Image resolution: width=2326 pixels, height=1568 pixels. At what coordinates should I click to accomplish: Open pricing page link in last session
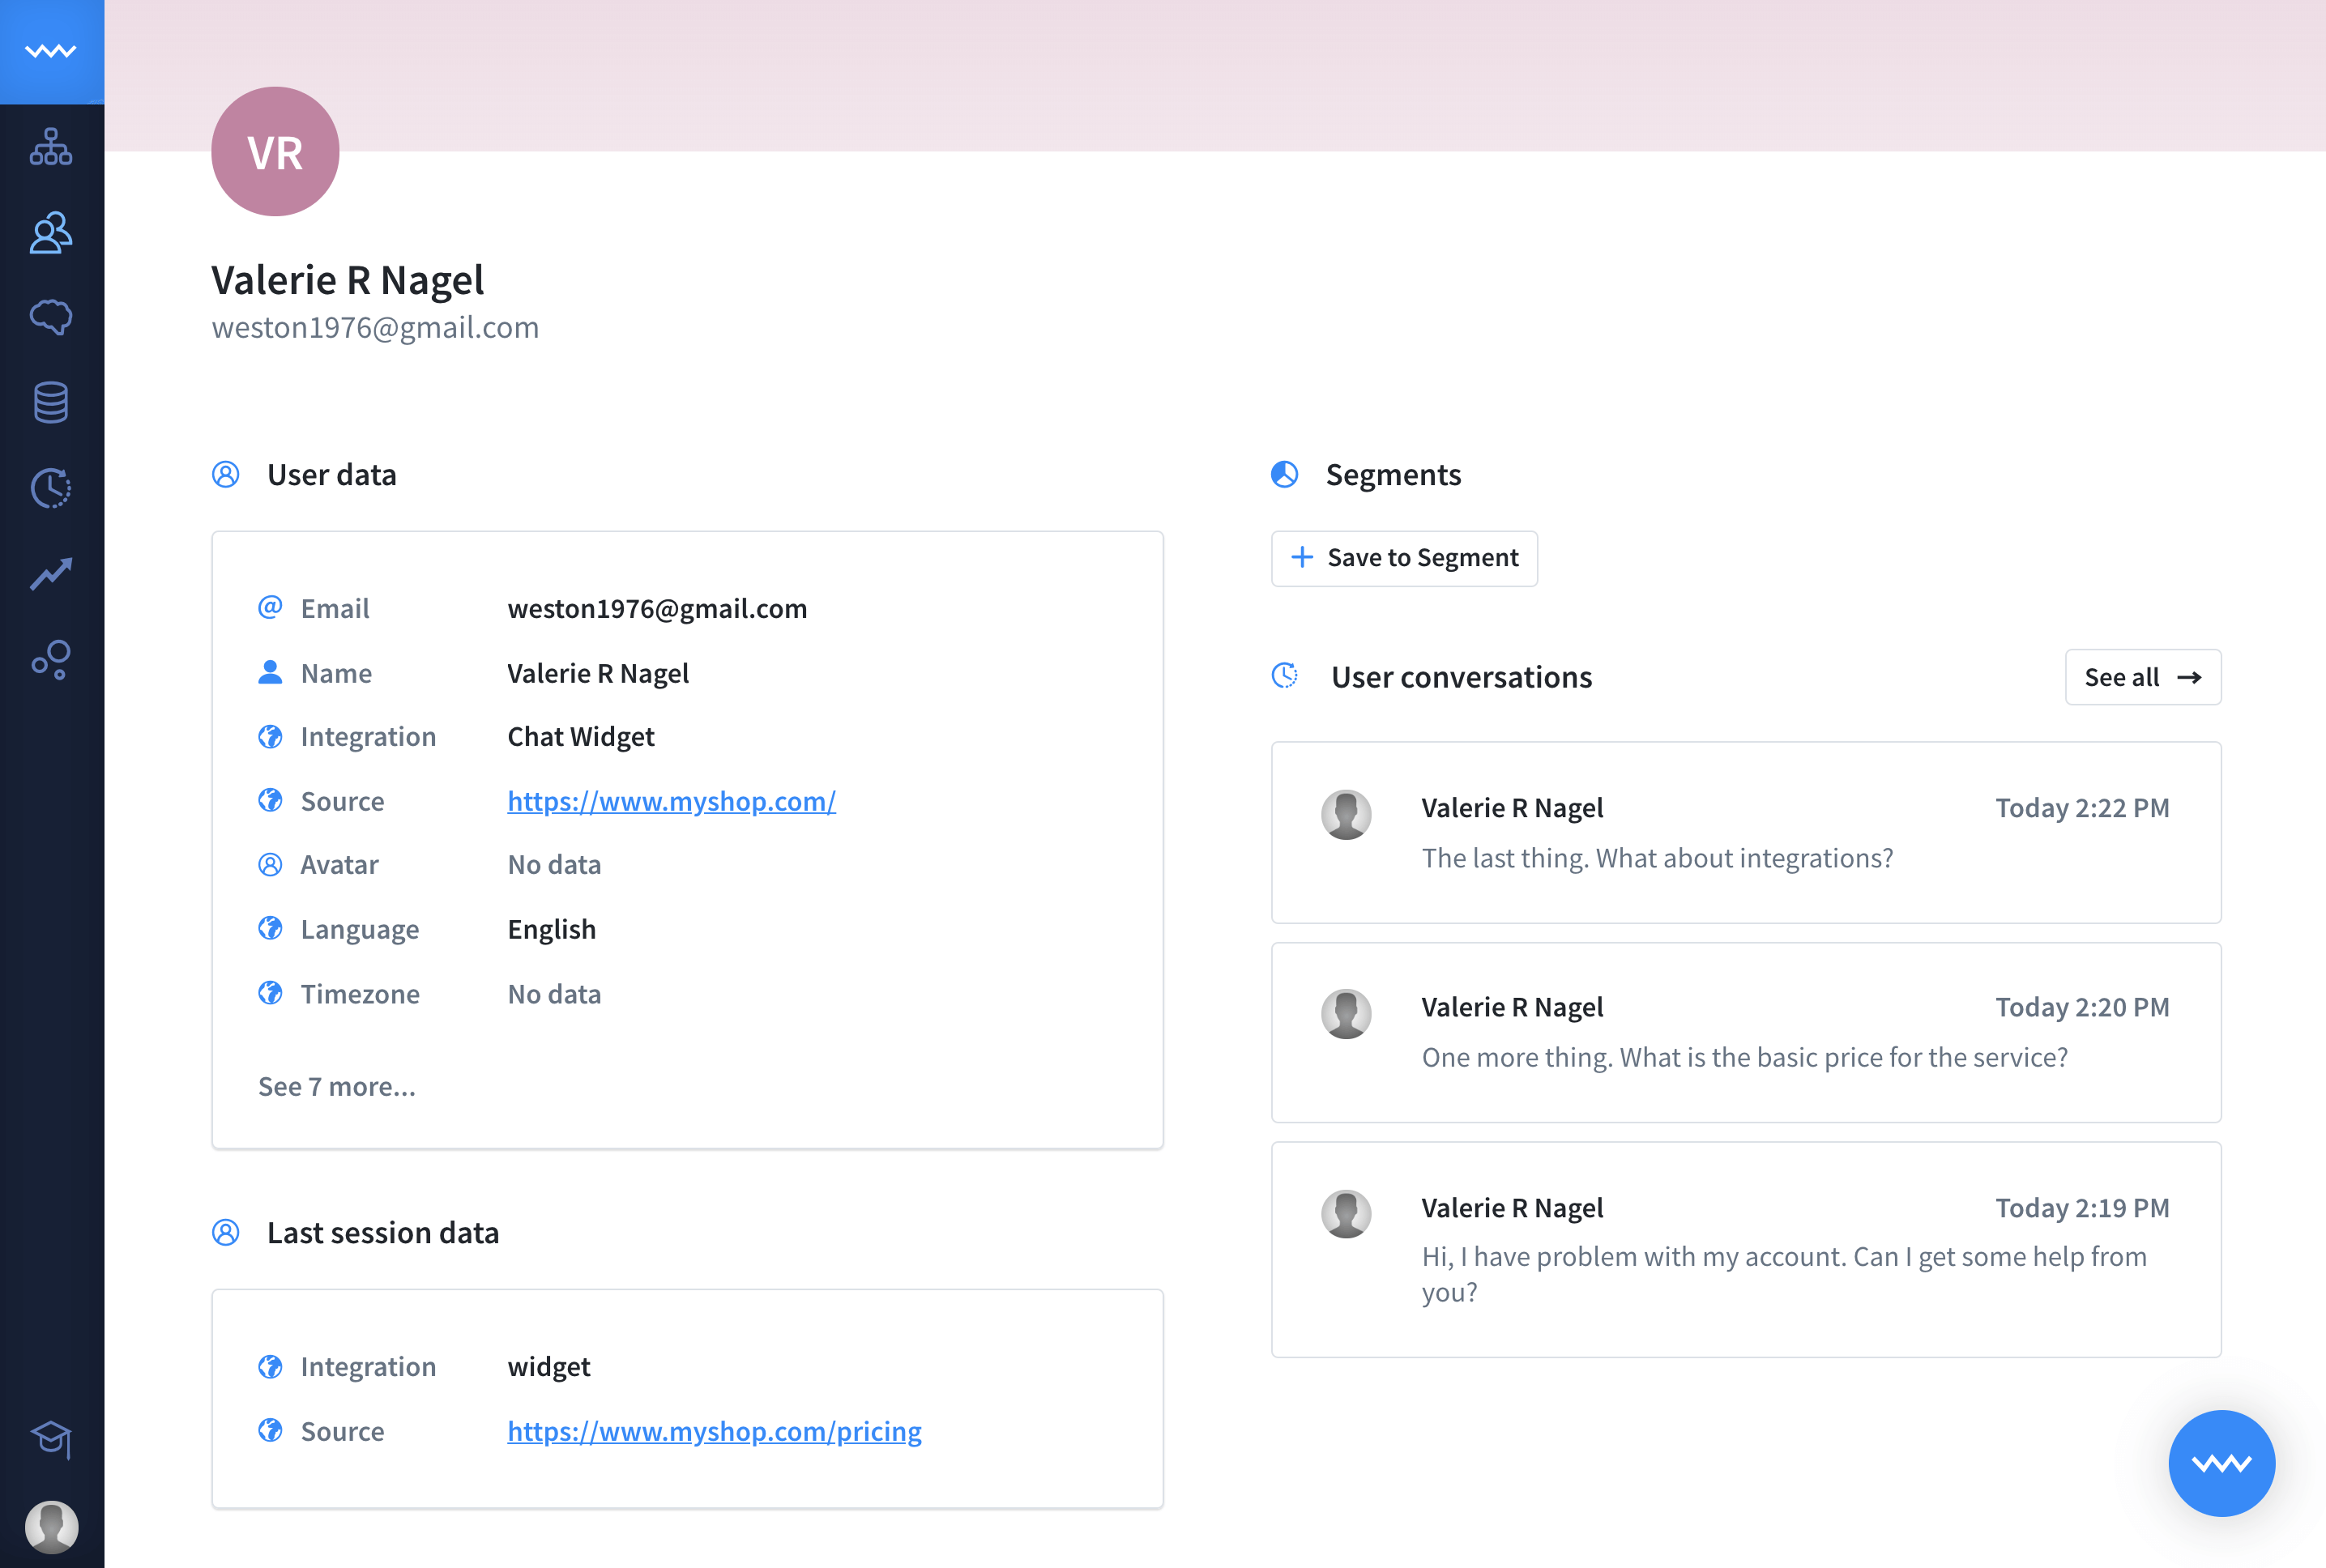[x=714, y=1430]
